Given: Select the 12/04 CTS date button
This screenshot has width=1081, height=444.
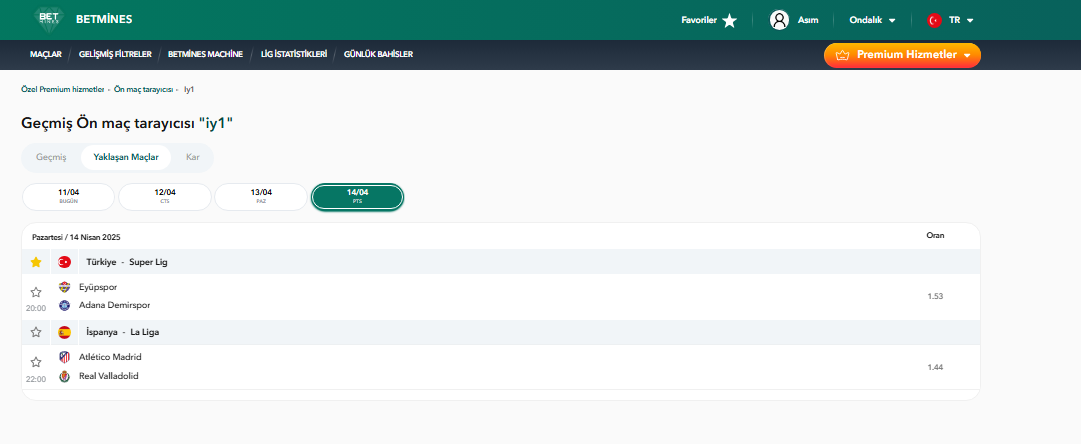Looking at the screenshot, I should (x=165, y=196).
